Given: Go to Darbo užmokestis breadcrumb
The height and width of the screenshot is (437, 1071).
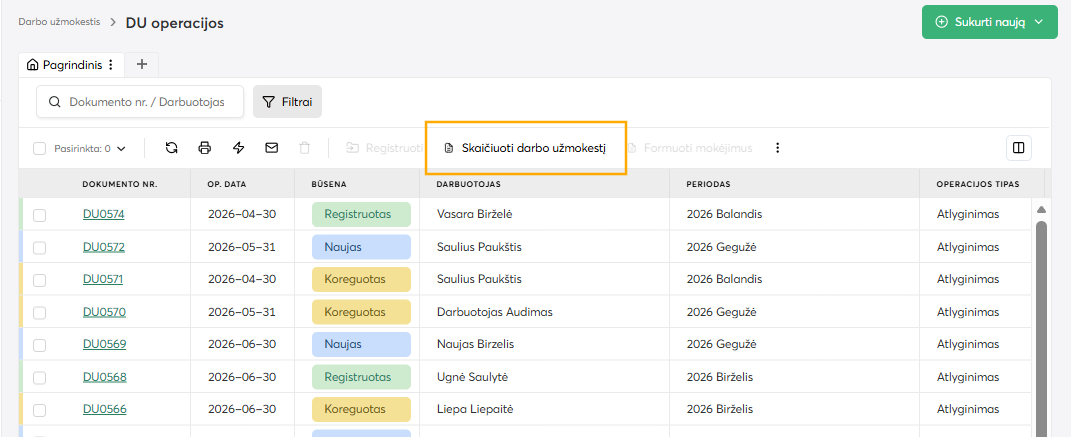Looking at the screenshot, I should [x=59, y=22].
